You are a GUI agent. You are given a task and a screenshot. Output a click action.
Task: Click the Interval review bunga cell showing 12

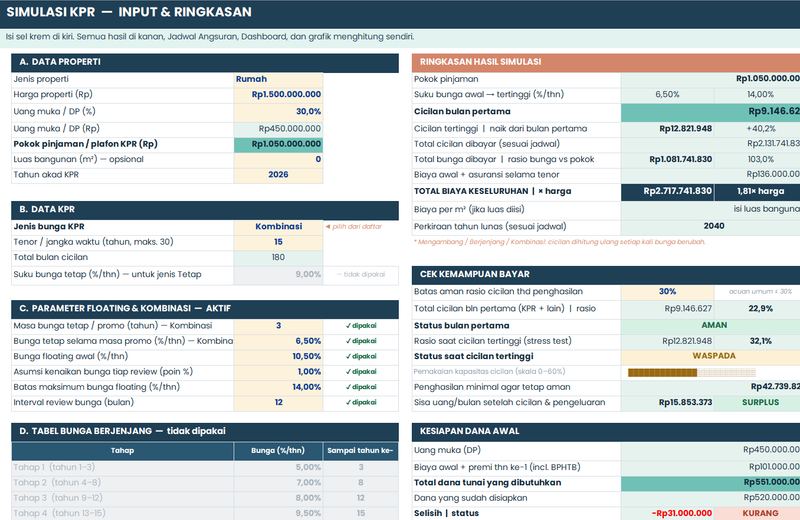pos(278,402)
